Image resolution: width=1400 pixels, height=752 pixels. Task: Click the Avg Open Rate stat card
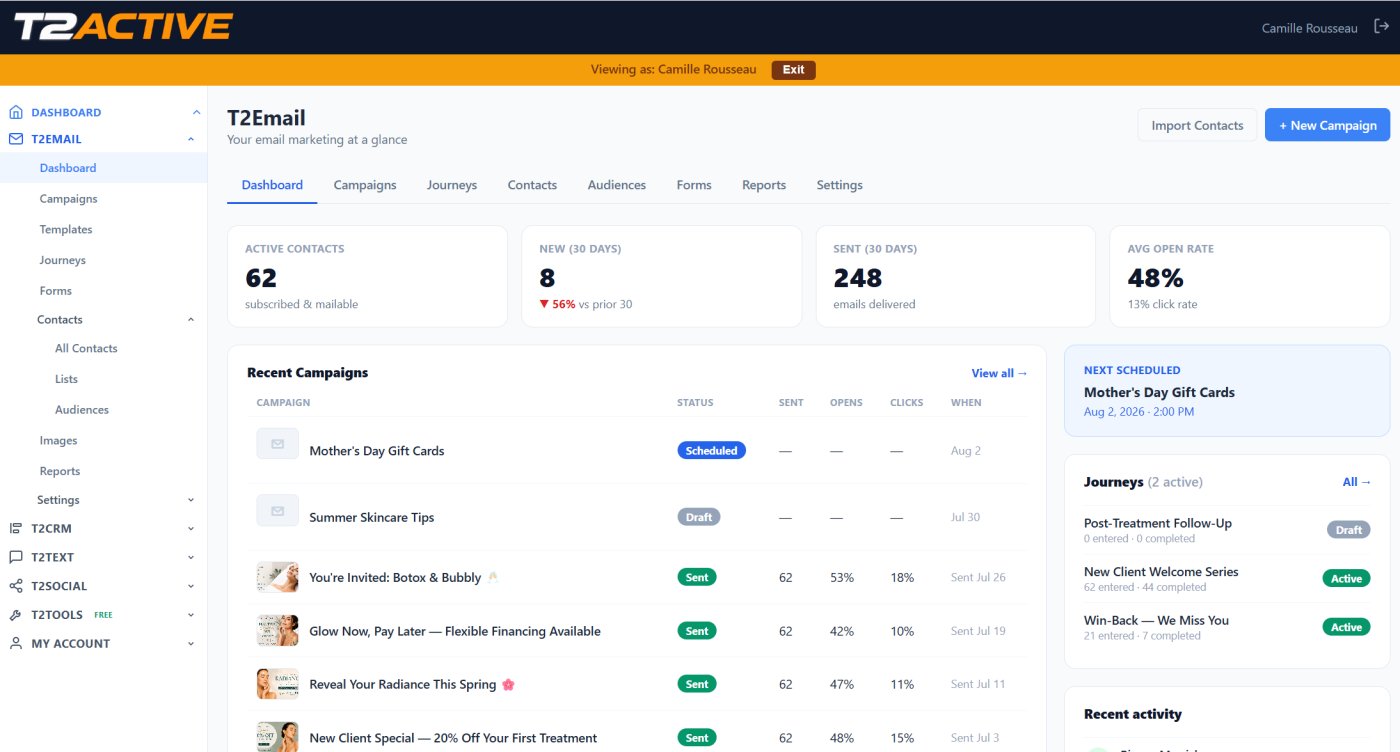point(1249,276)
